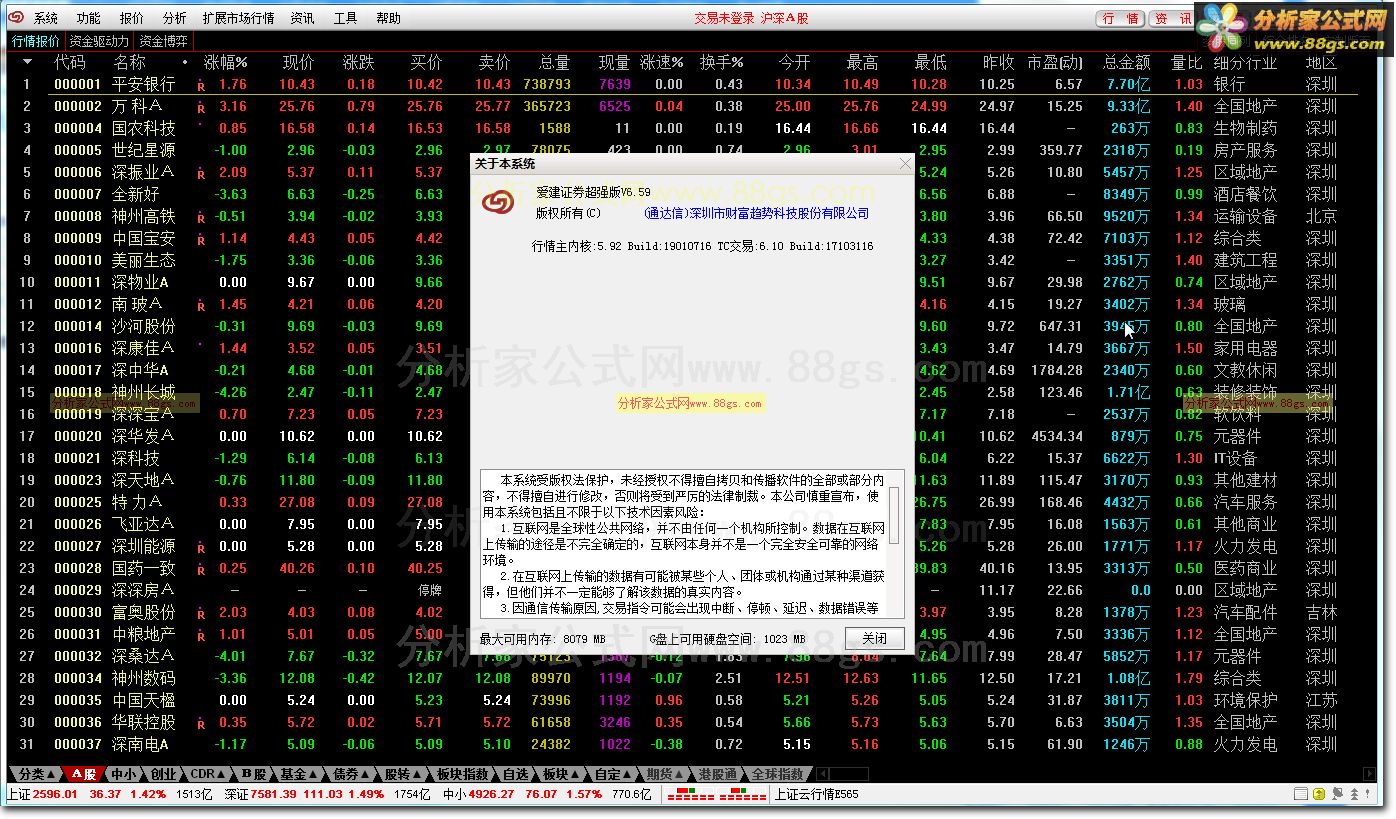Open the 功能 menu
Image resolution: width=1396 pixels, height=819 pixels.
[x=88, y=18]
